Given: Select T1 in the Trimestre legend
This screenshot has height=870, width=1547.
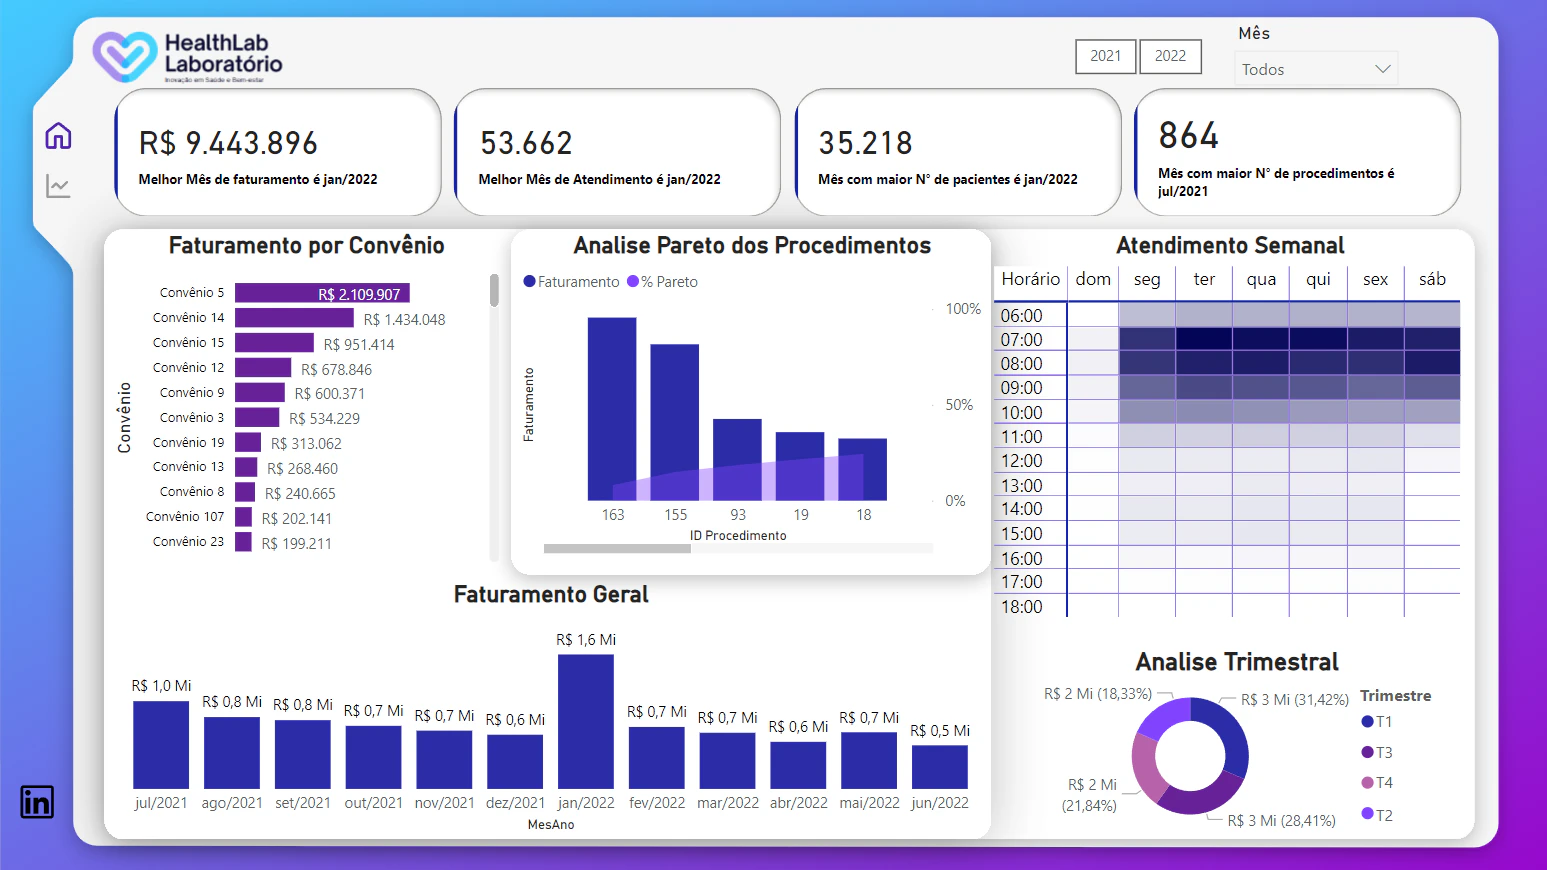Looking at the screenshot, I should click(1367, 722).
